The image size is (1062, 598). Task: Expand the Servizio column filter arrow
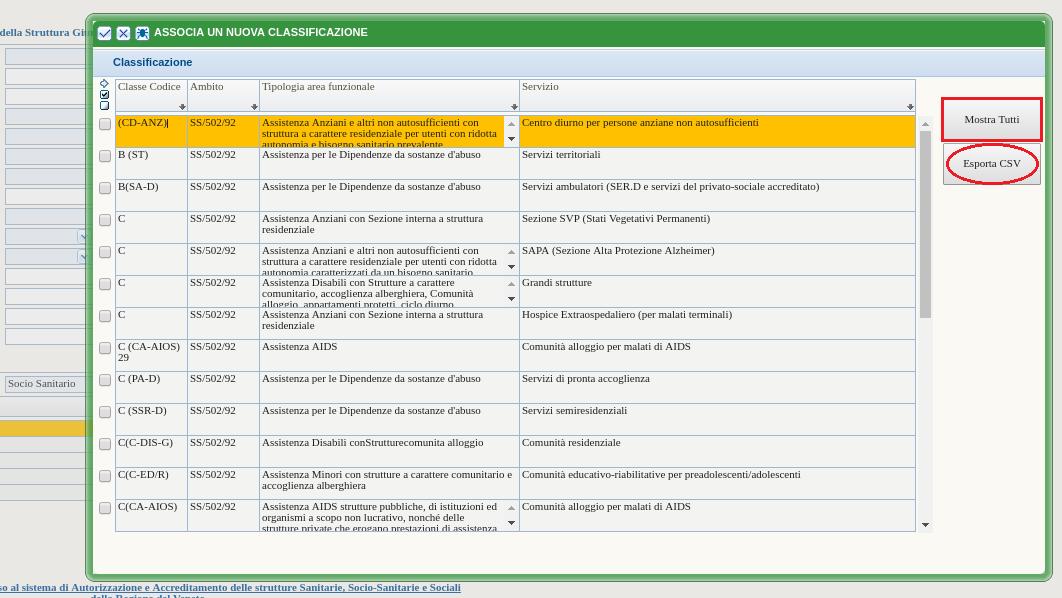tap(910, 107)
